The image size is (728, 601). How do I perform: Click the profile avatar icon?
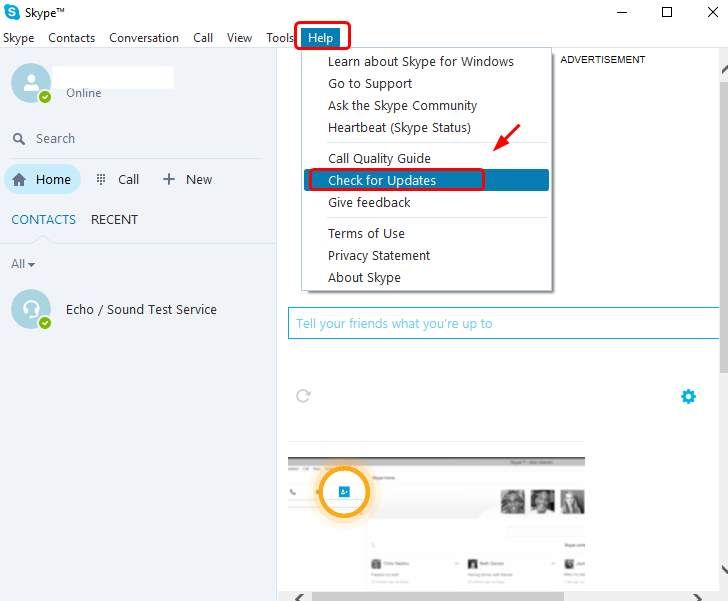[x=31, y=83]
